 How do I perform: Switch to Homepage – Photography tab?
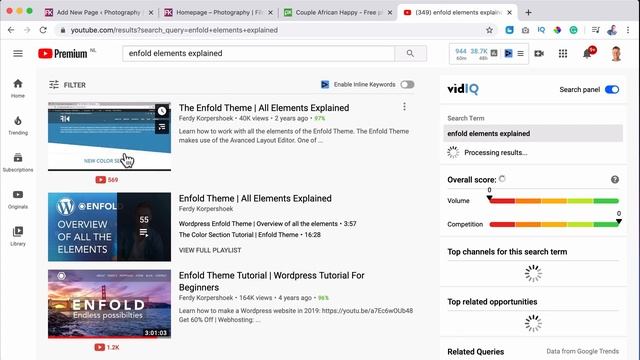click(x=219, y=13)
